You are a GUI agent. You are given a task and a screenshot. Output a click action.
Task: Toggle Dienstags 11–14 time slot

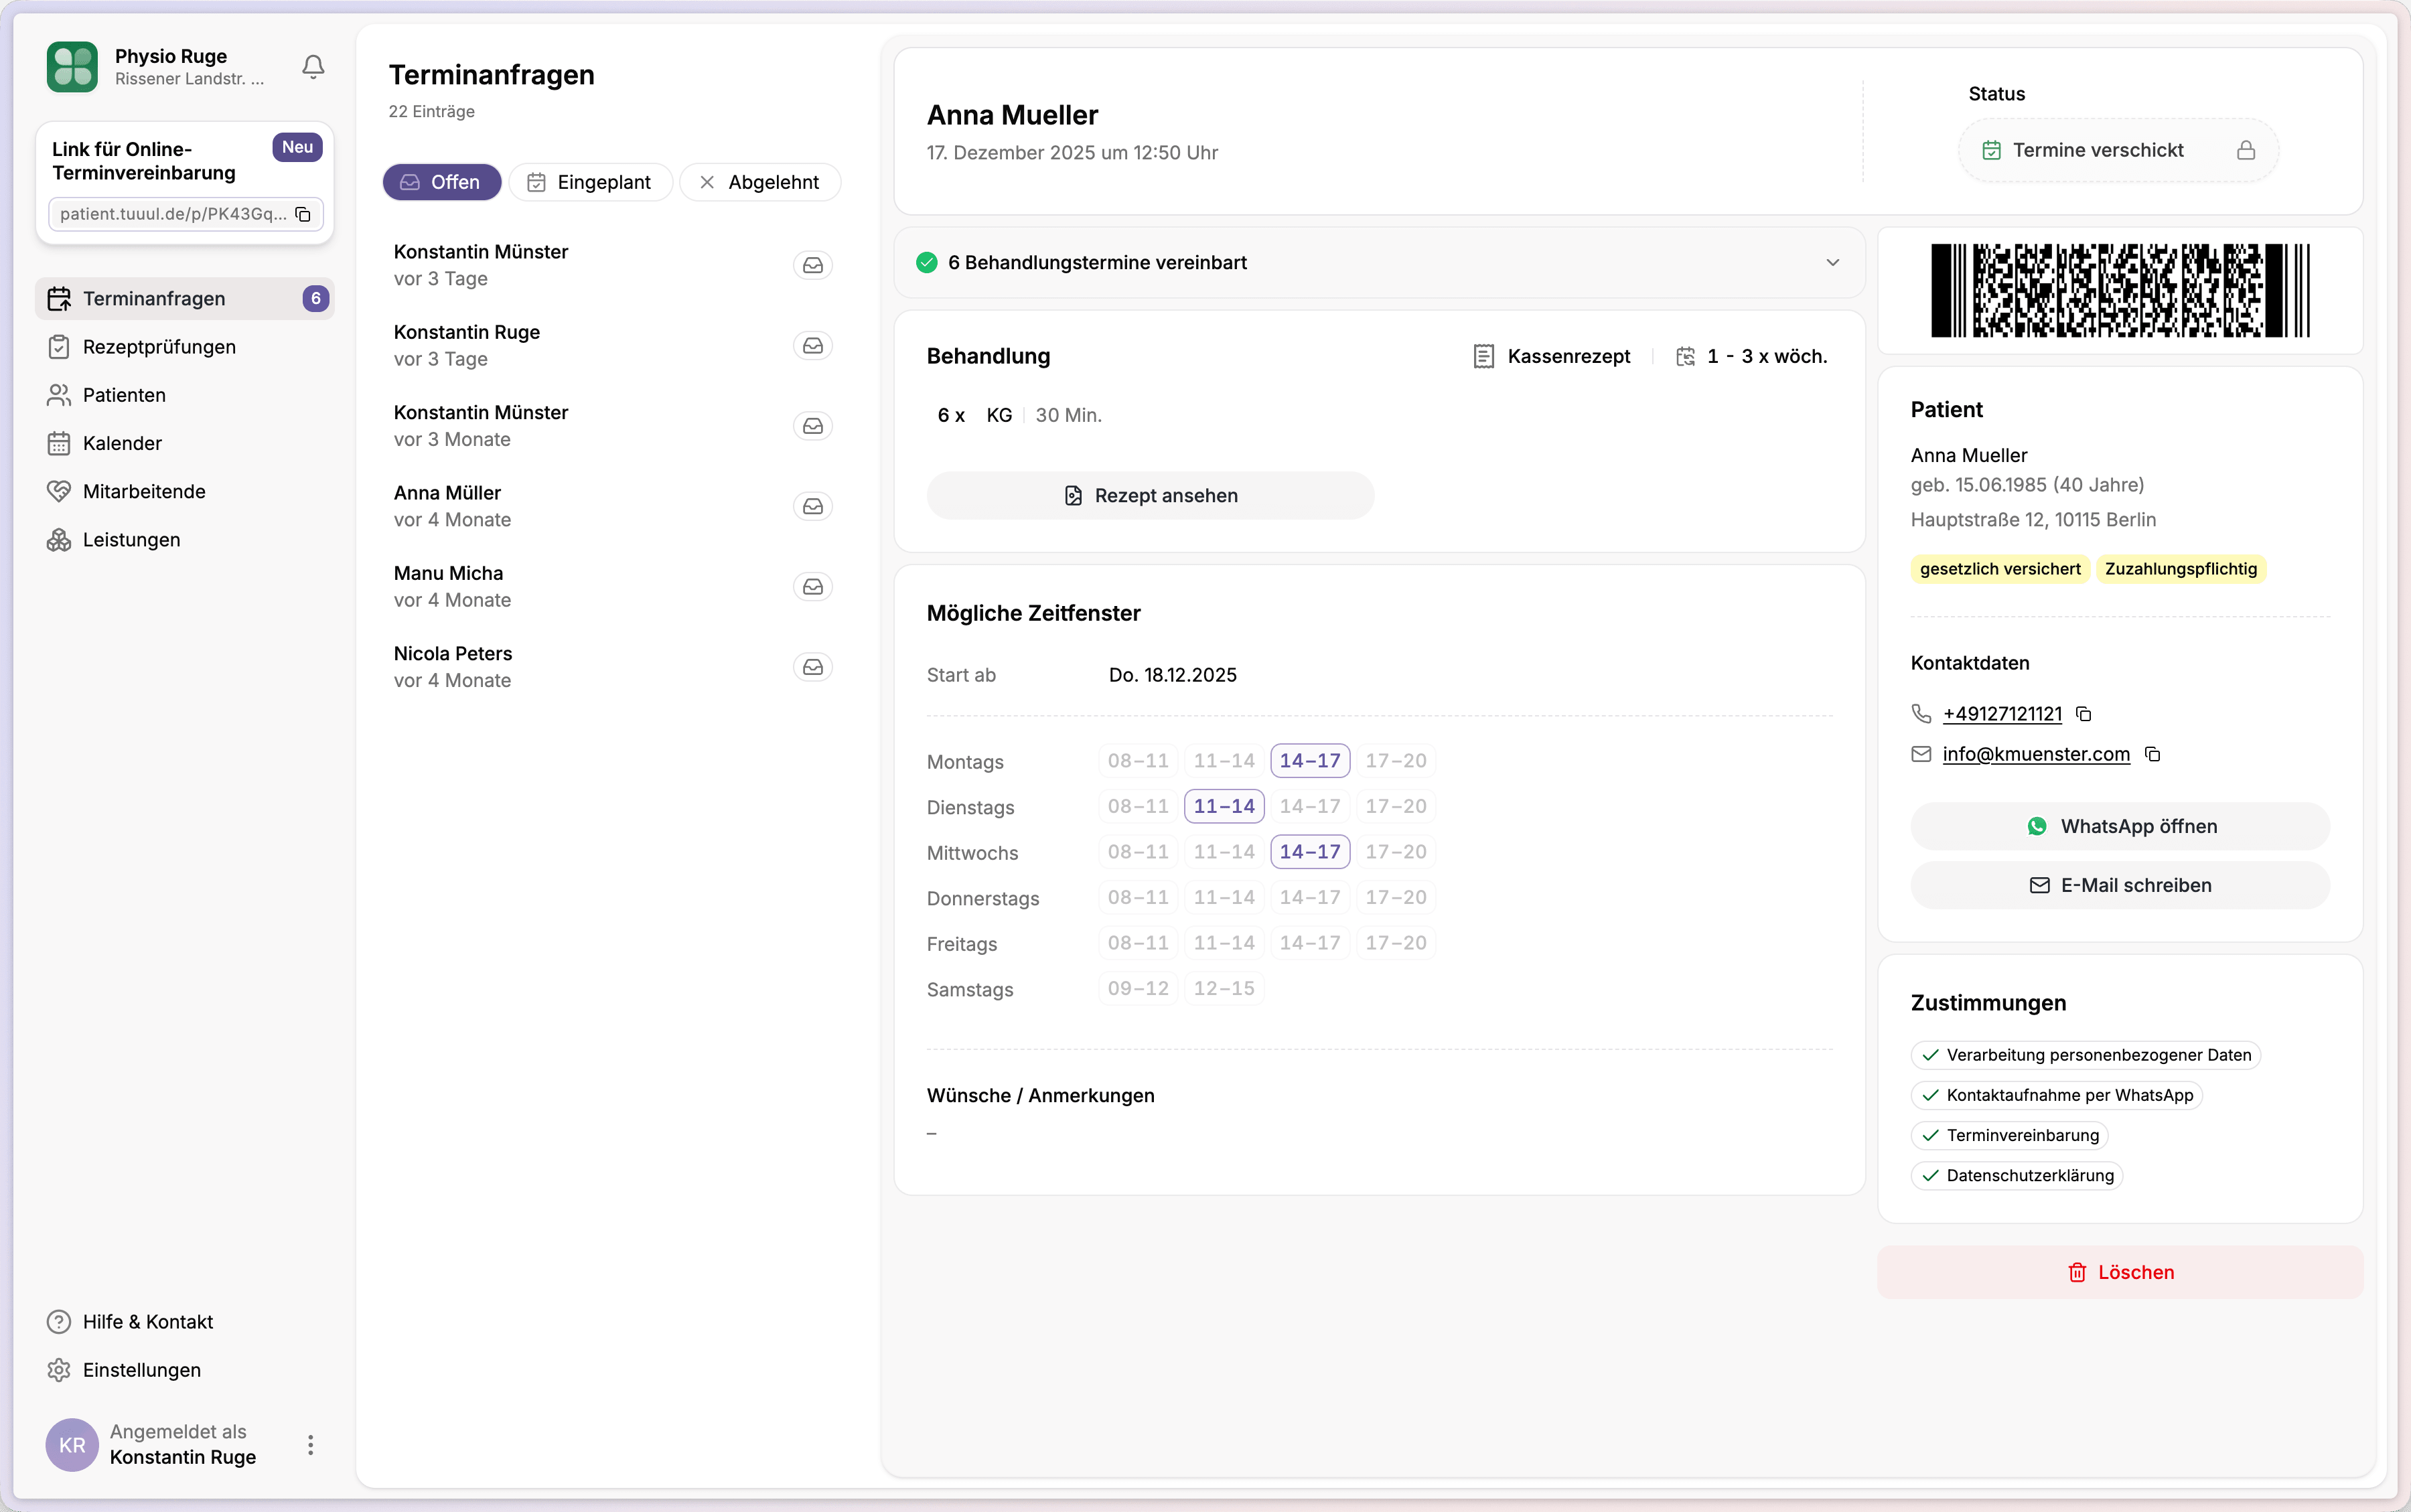(1223, 806)
